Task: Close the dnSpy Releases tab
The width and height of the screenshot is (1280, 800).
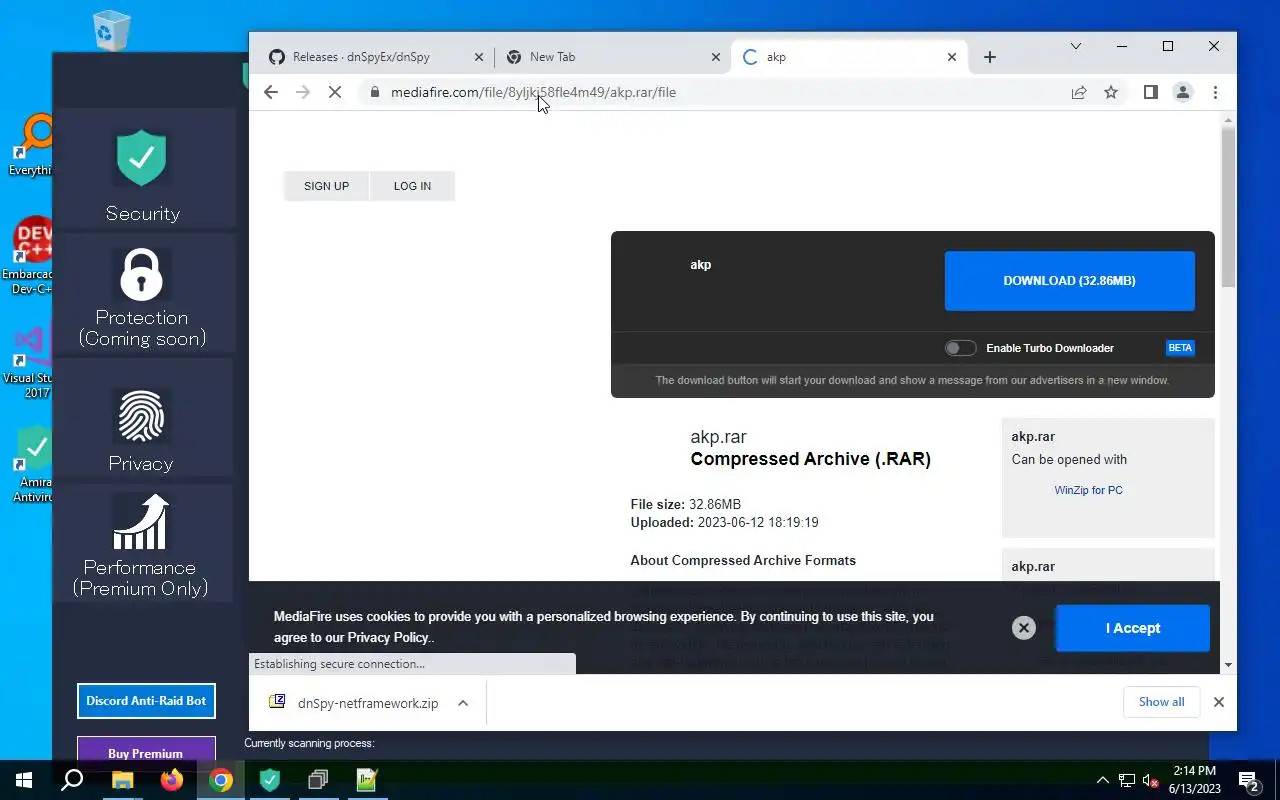Action: [x=478, y=57]
